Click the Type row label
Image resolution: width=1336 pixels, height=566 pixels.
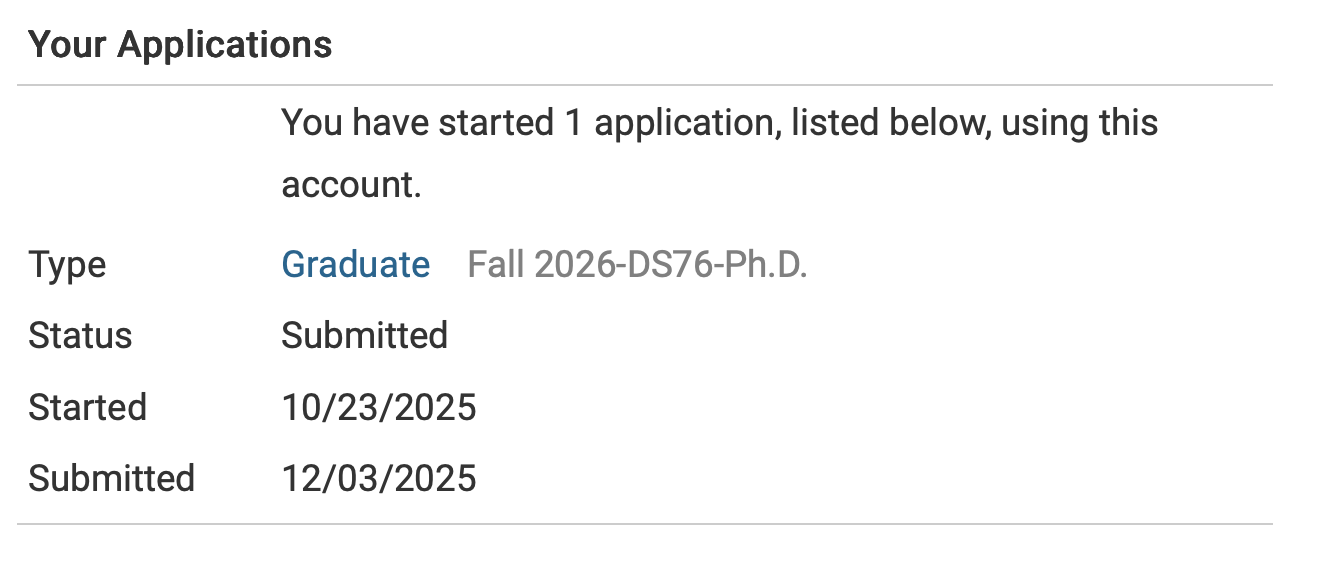(x=67, y=265)
